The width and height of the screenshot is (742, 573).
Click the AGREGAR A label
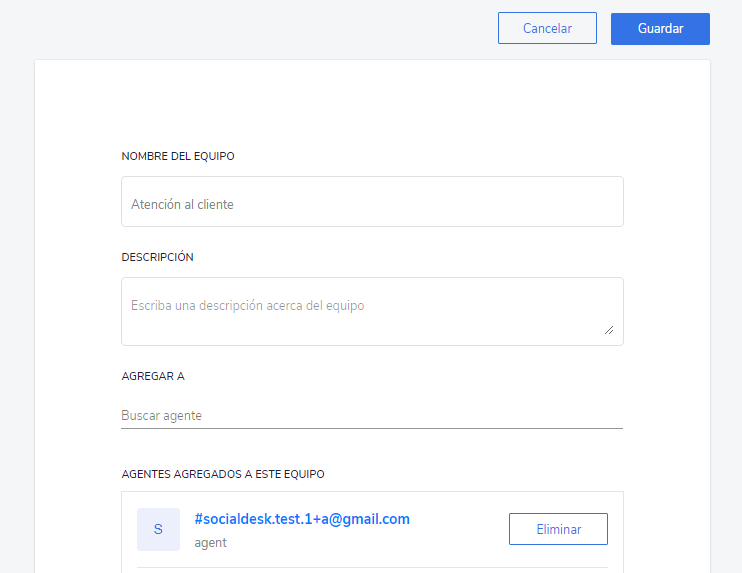[153, 376]
